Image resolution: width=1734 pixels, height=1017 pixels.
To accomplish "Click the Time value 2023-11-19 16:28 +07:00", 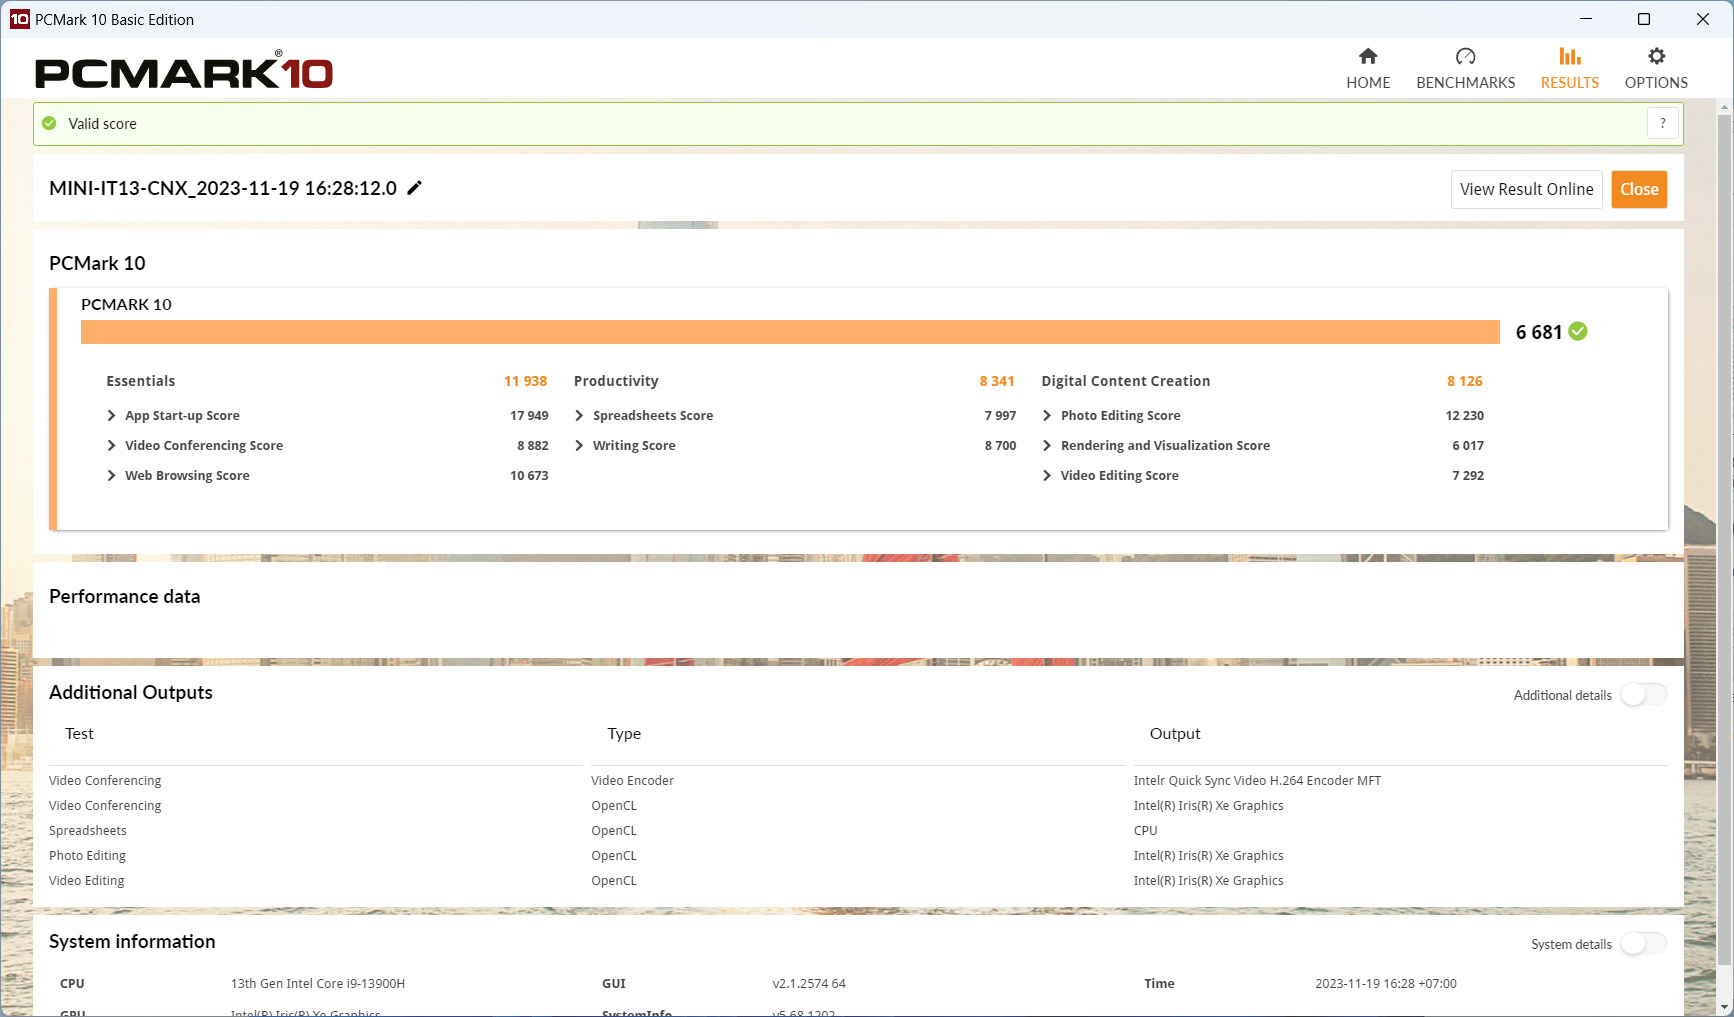I will tap(1386, 984).
